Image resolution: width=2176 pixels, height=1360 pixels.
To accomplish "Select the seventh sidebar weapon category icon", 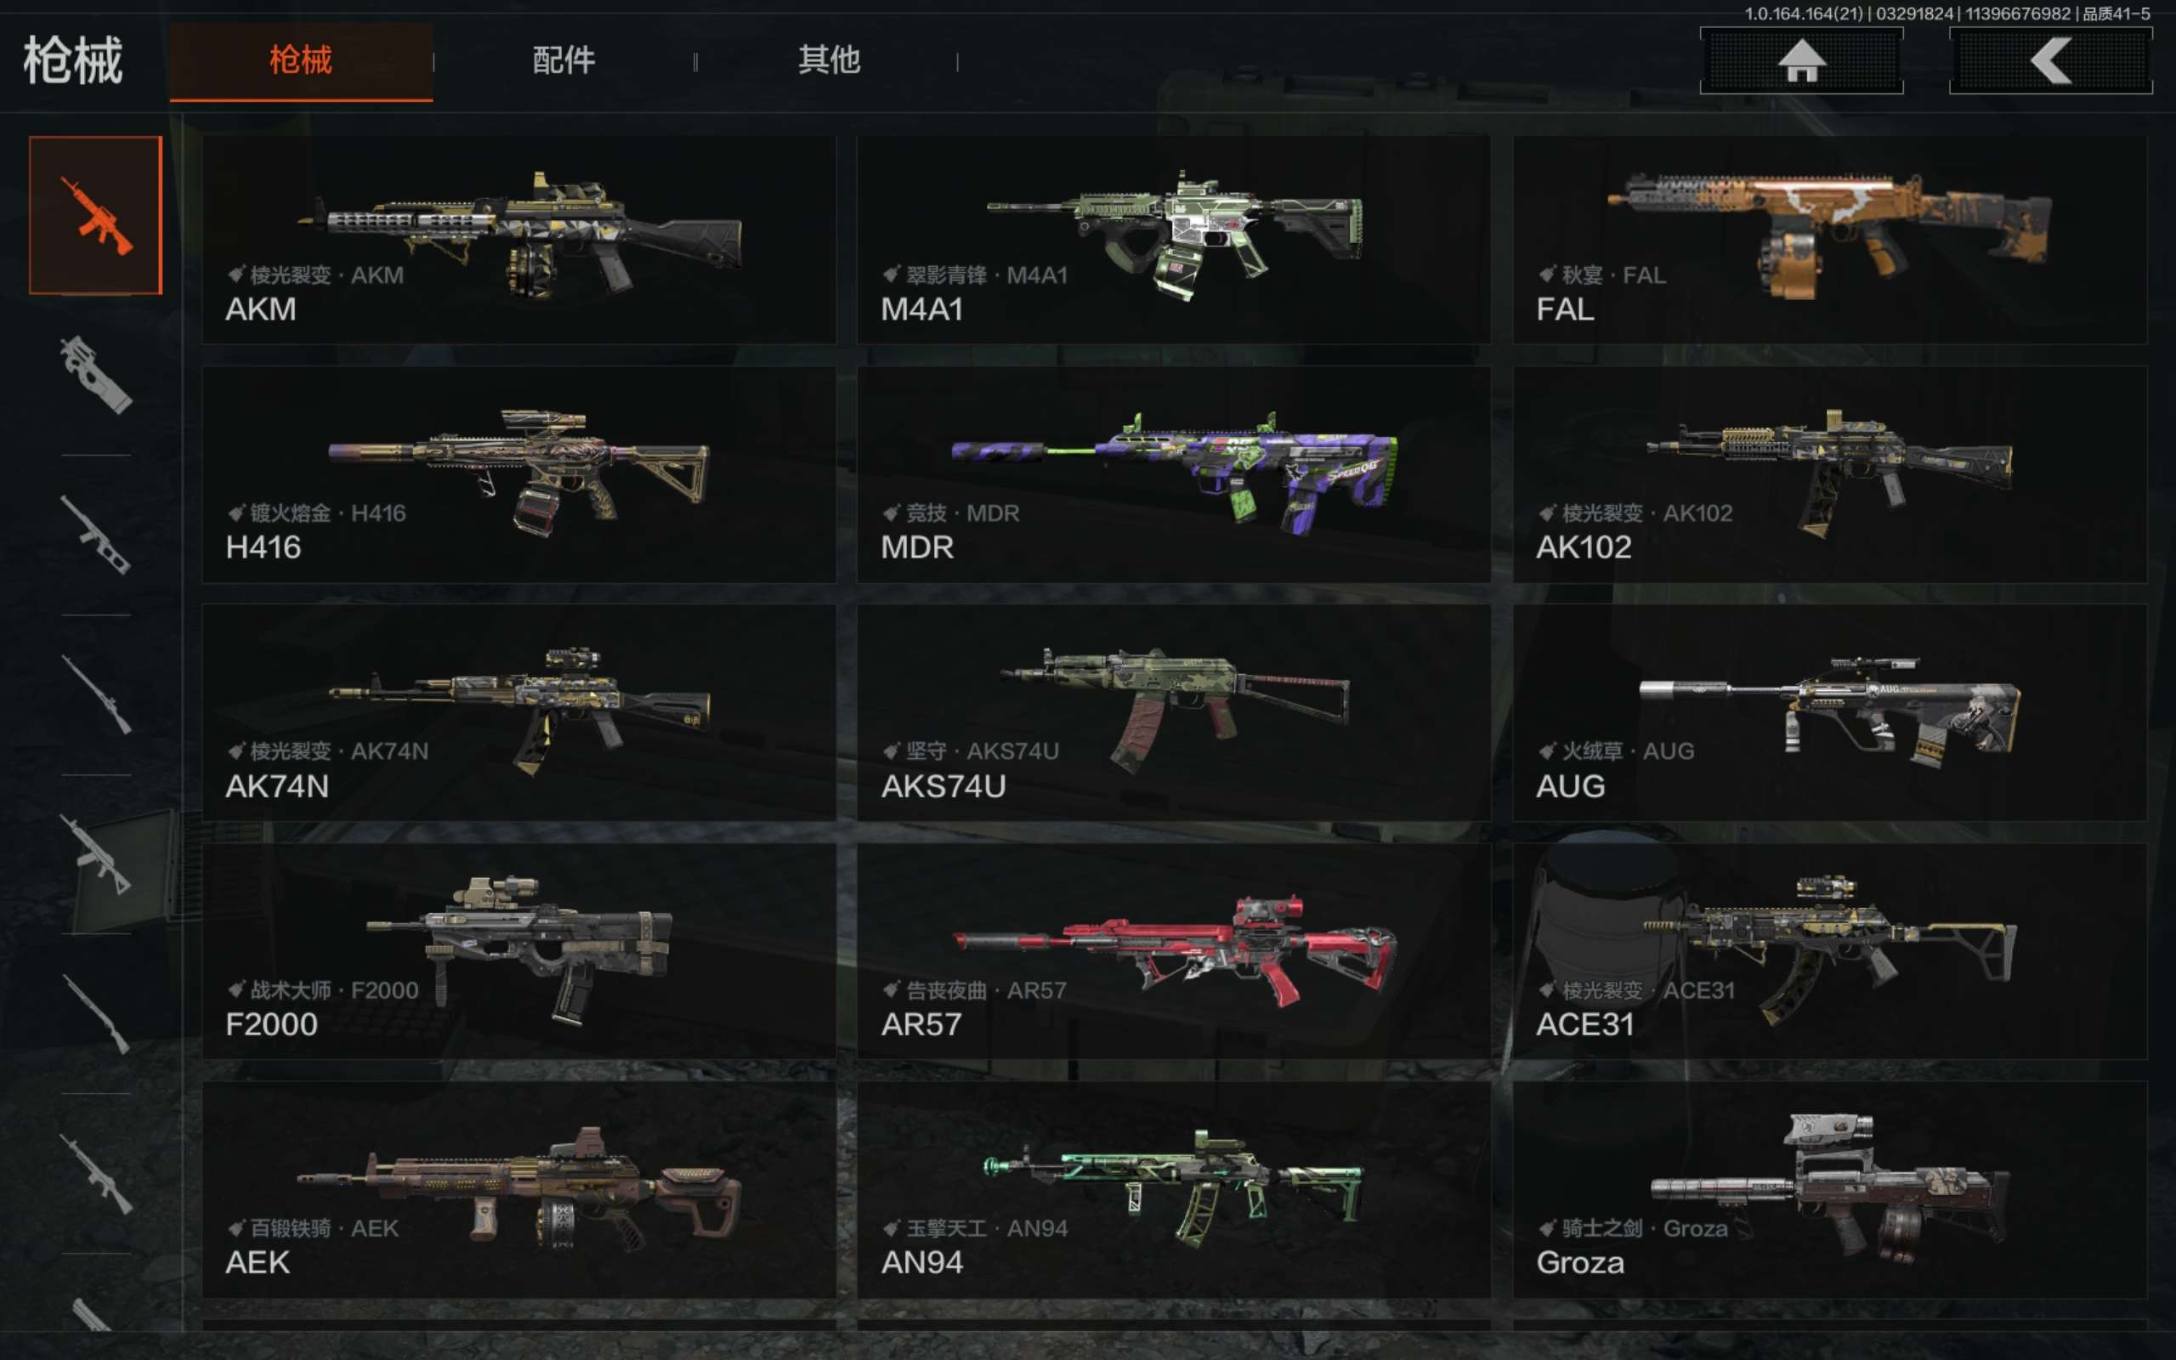I will click(x=96, y=1174).
